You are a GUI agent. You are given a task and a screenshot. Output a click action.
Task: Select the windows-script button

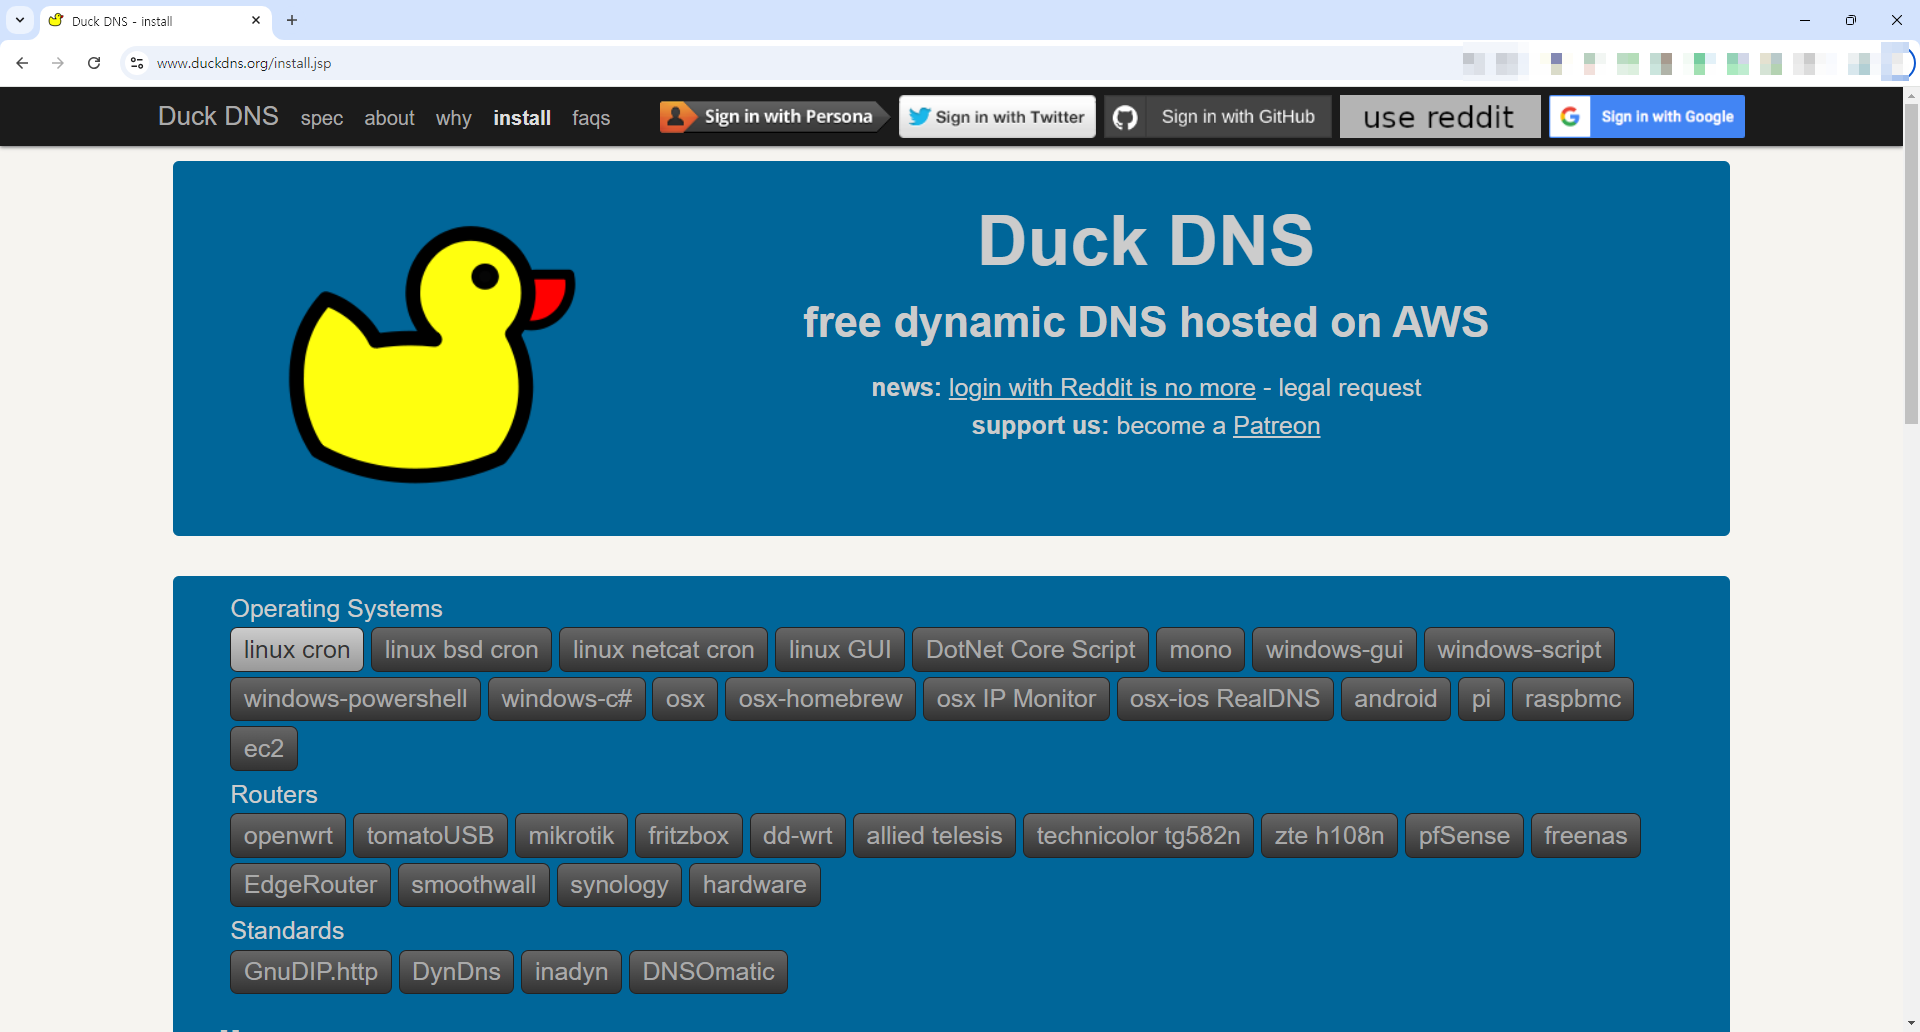coord(1519,650)
